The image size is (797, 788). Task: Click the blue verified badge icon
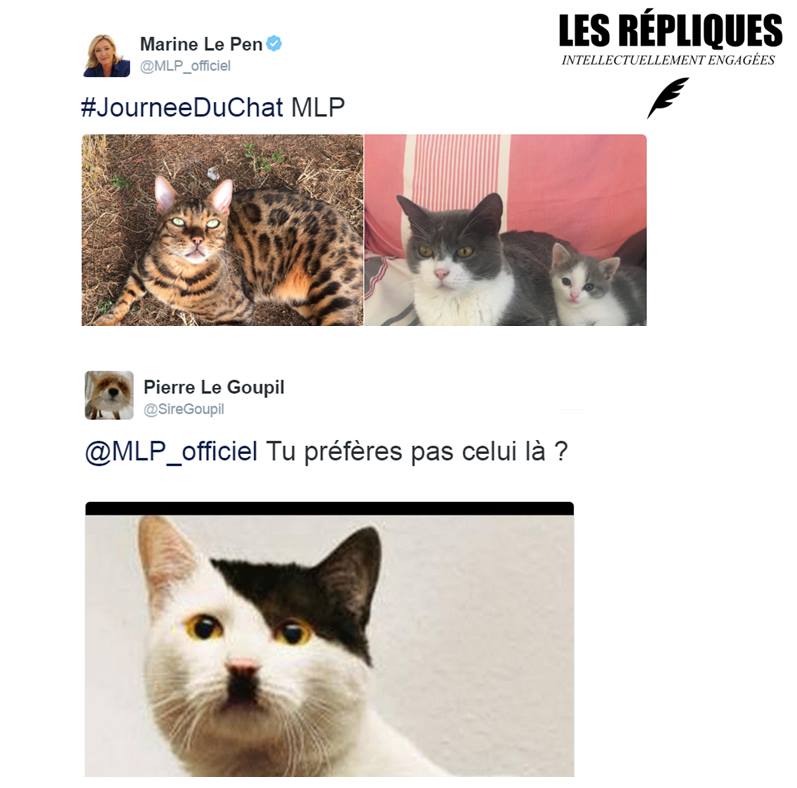coord(274,44)
